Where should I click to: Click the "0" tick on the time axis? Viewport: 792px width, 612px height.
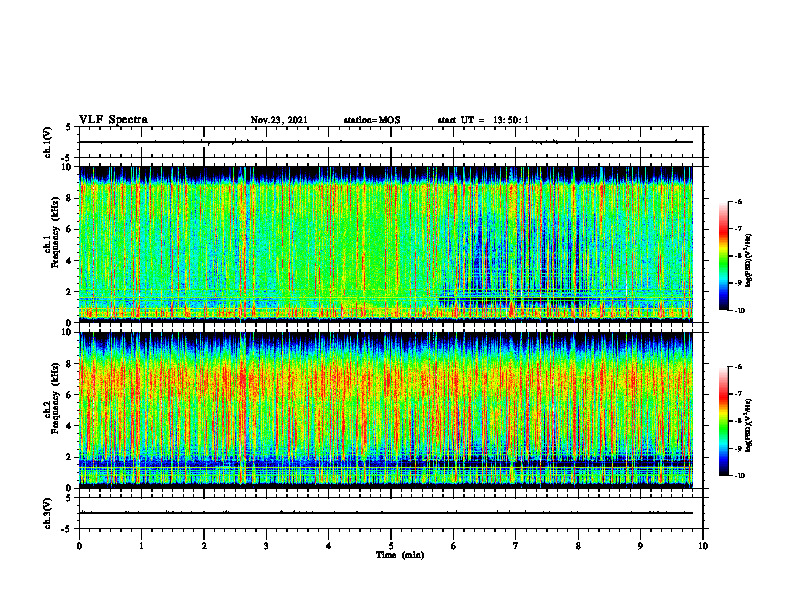[79, 546]
